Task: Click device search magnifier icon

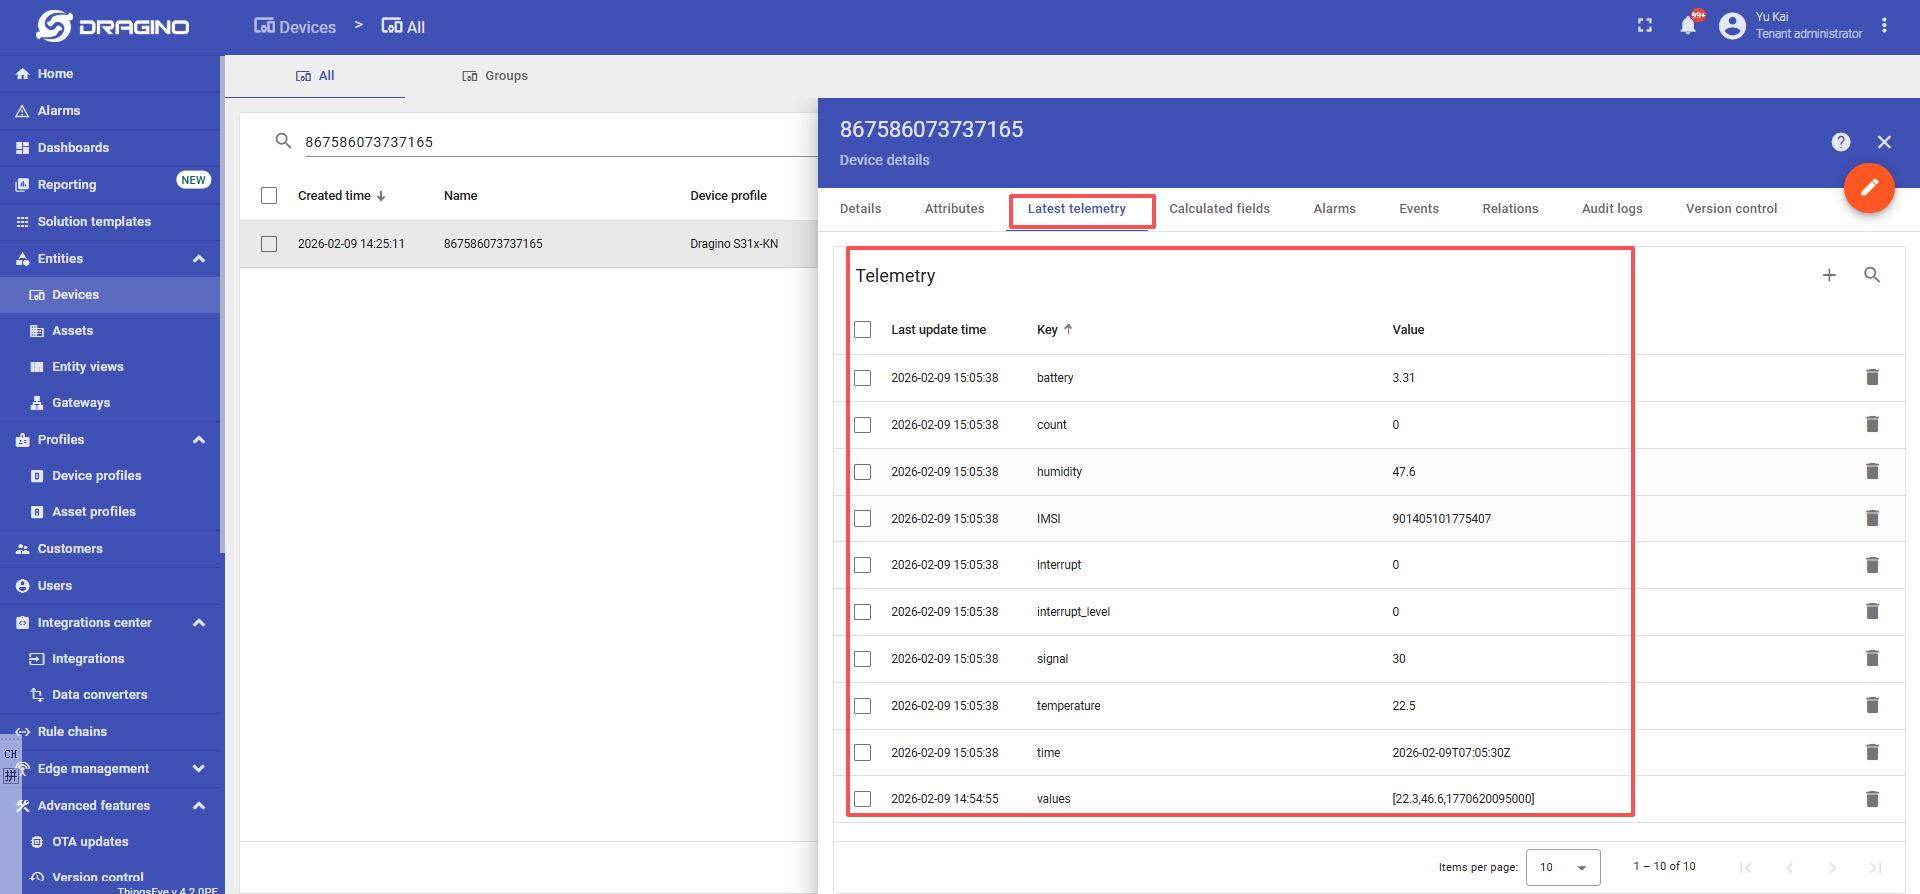Action: tap(283, 141)
